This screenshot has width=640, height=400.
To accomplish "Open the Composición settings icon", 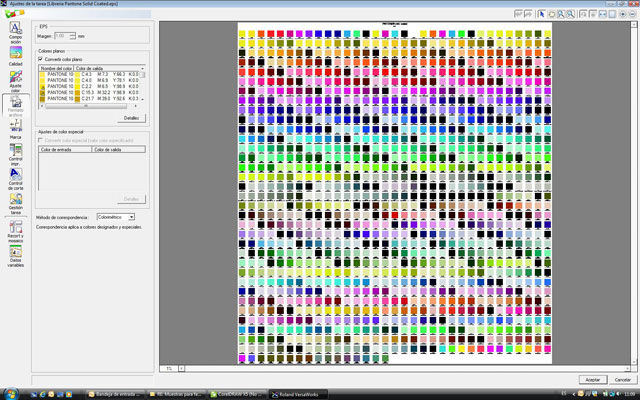I will 15,32.
